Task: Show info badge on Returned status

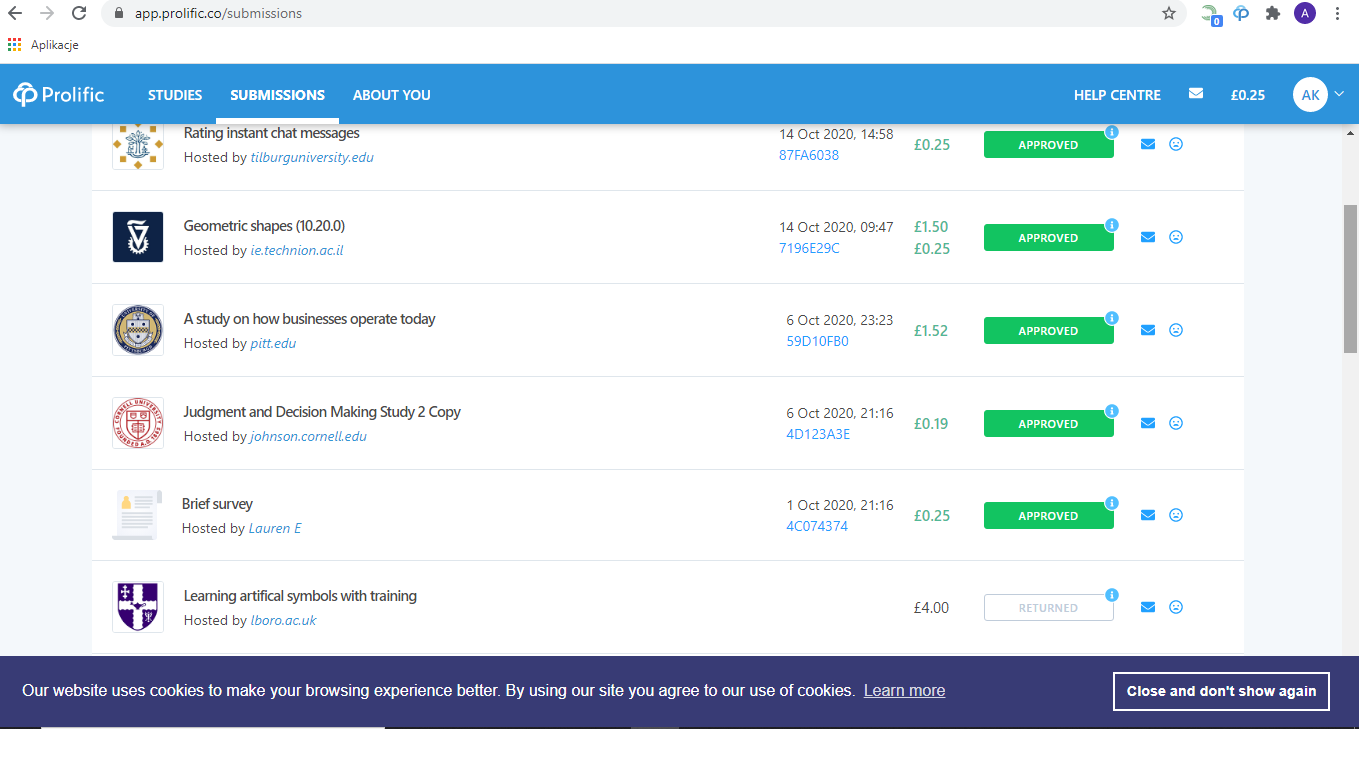Action: (x=1112, y=595)
